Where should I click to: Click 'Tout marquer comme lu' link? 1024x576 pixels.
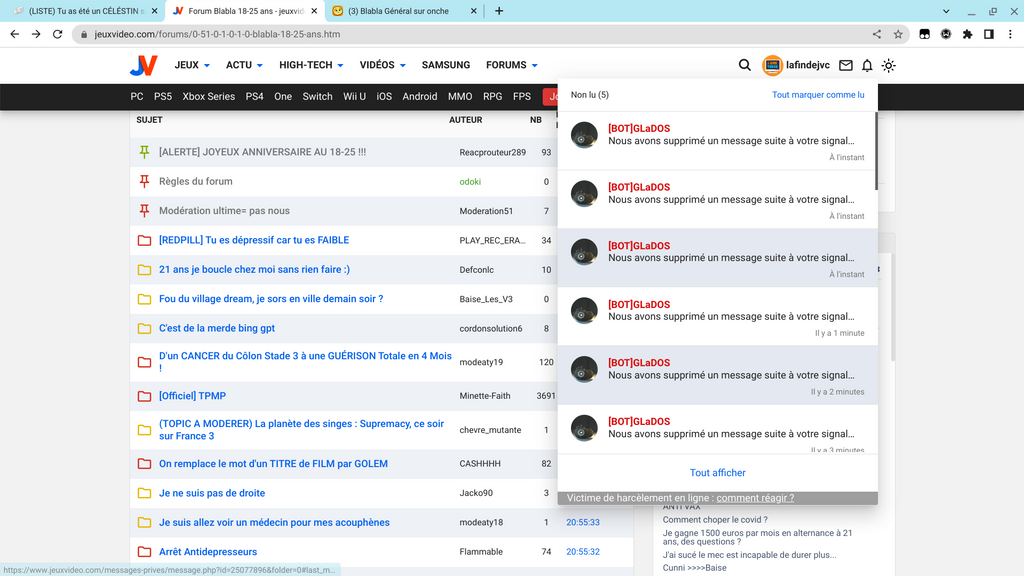click(x=818, y=95)
